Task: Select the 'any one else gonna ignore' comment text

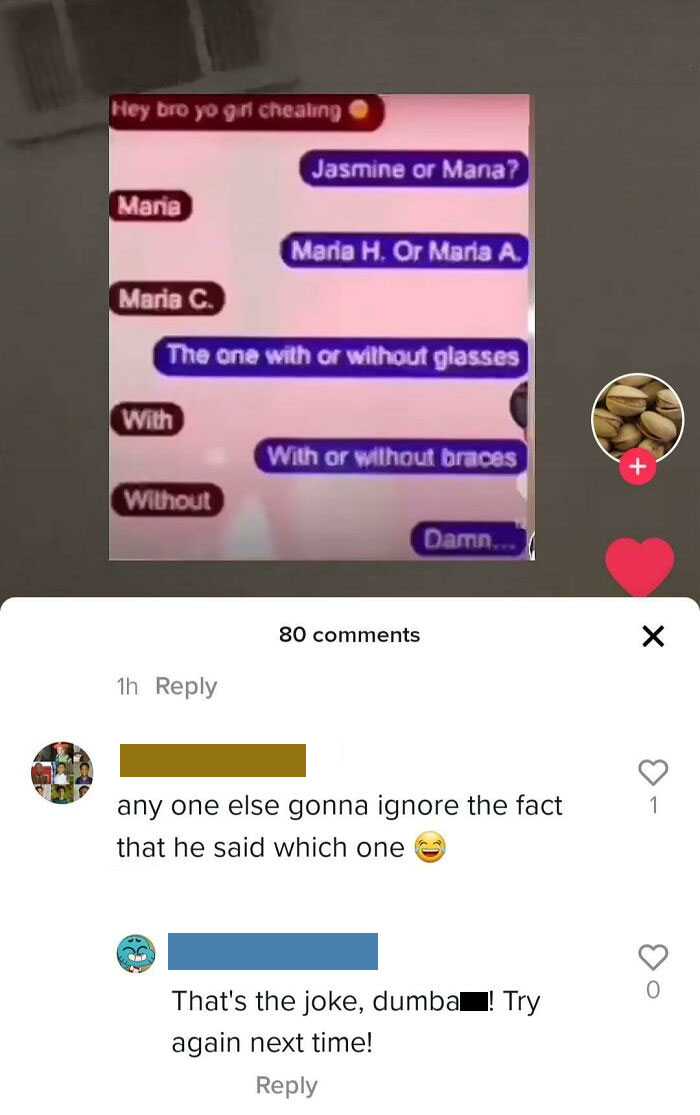Action: tap(340, 826)
